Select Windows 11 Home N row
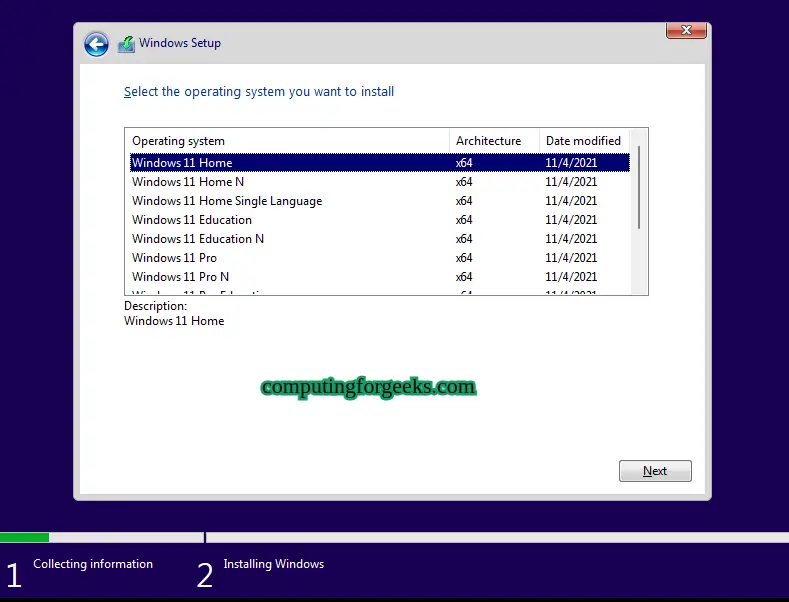Screen dimensions: 789x602 [x=380, y=182]
